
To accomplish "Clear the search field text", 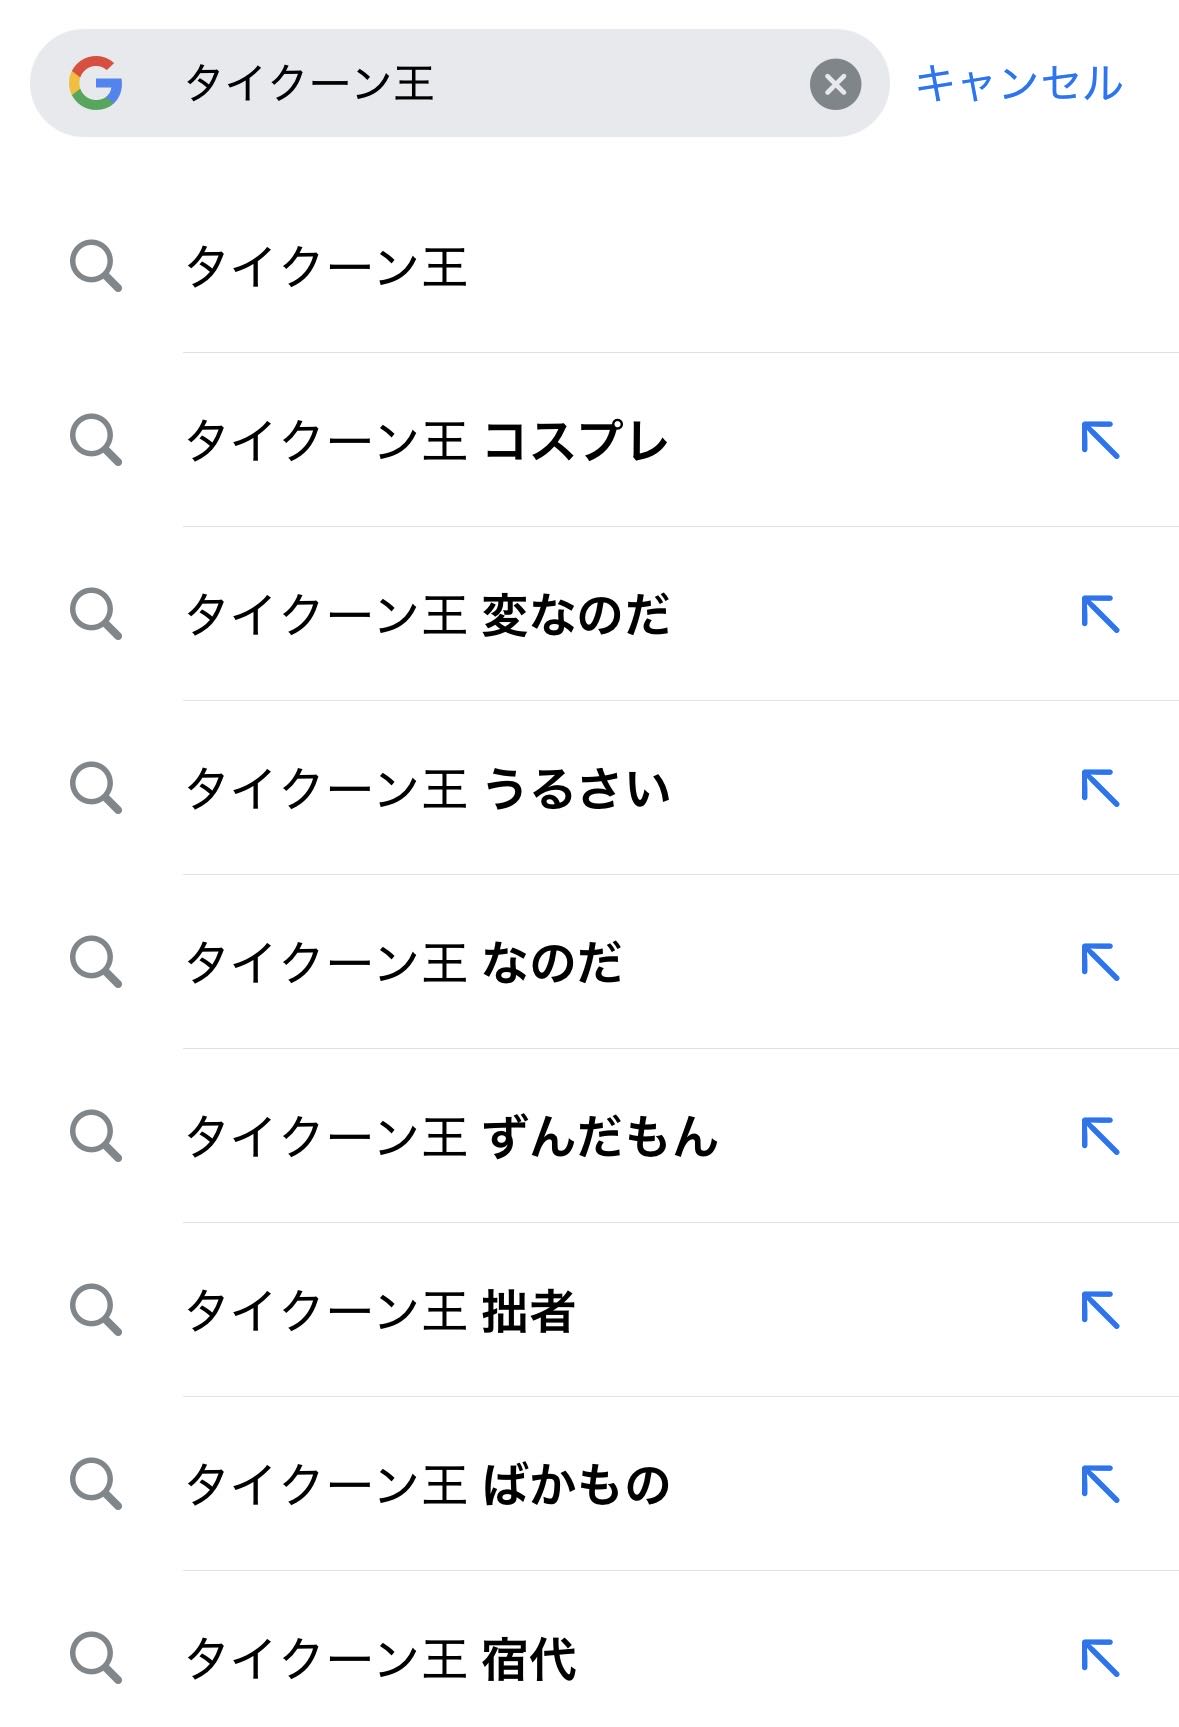I will click(835, 84).
